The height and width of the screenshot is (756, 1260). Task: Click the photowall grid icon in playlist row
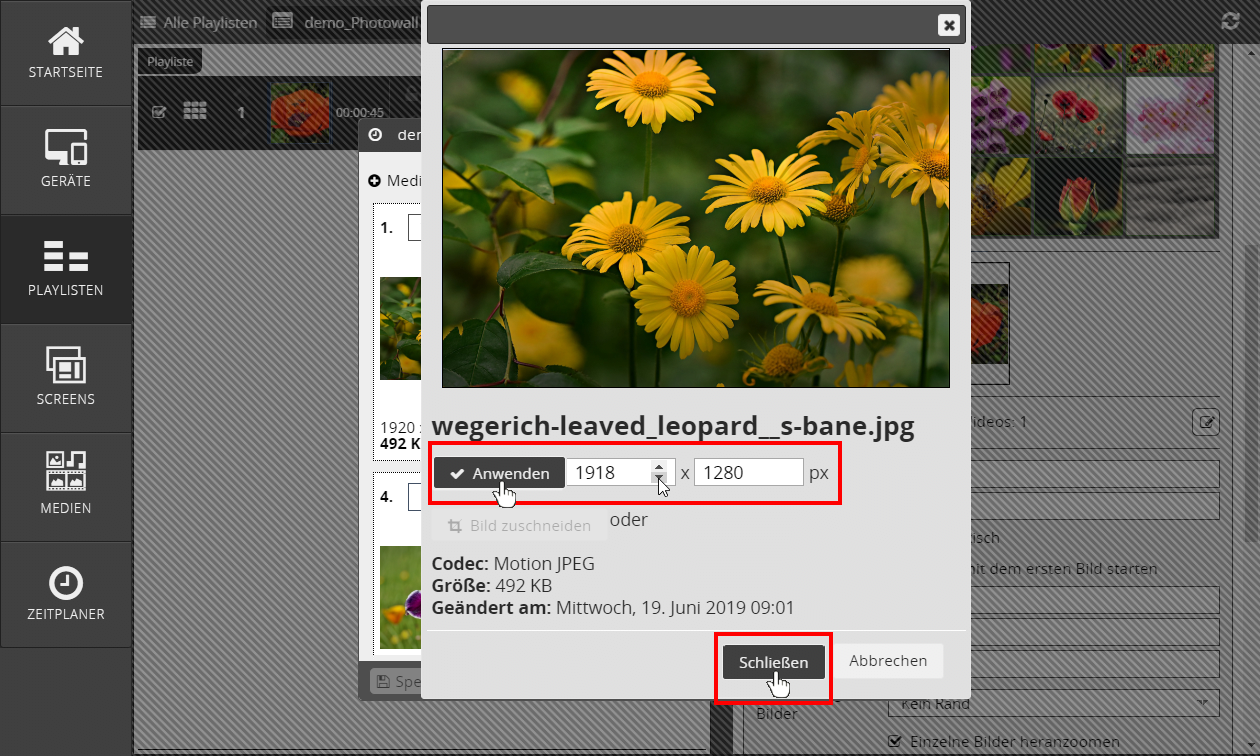pyautogui.click(x=195, y=111)
